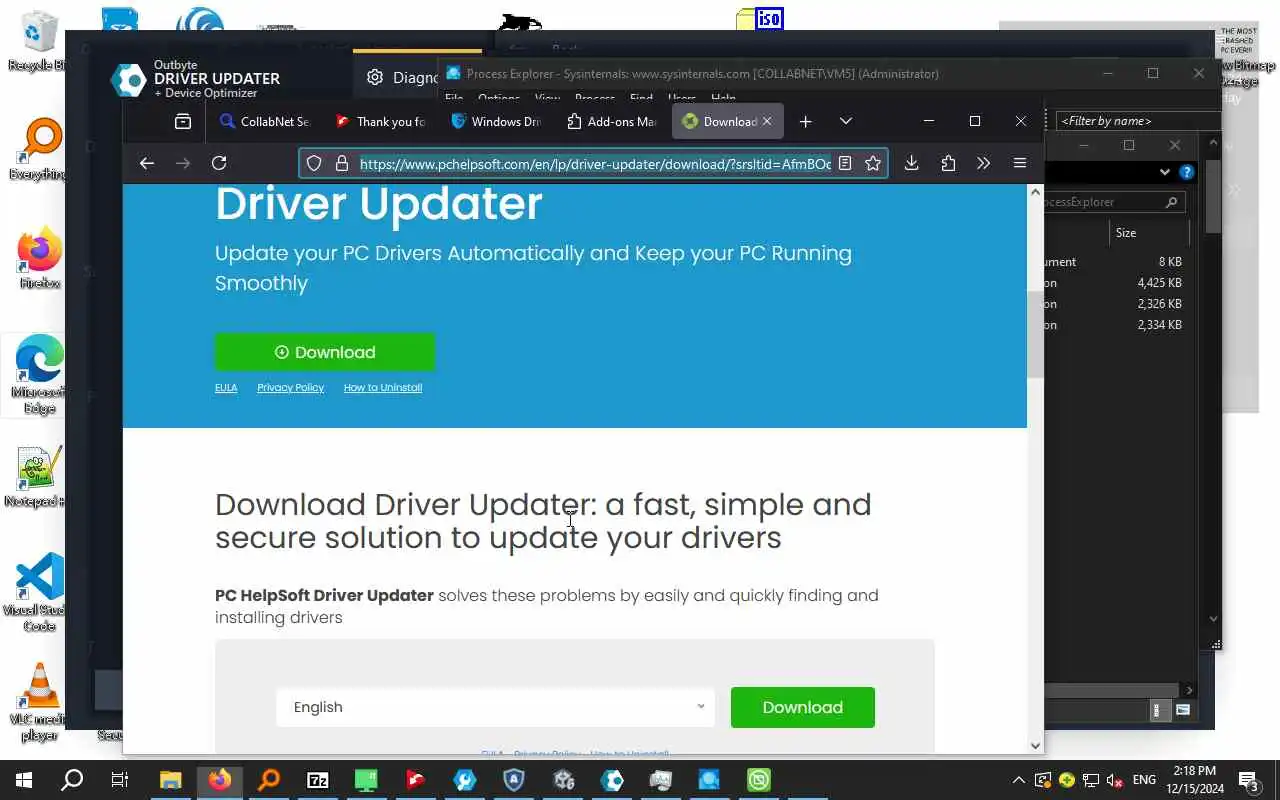
Task: Open taskbar search magnifier
Action: coord(72,780)
